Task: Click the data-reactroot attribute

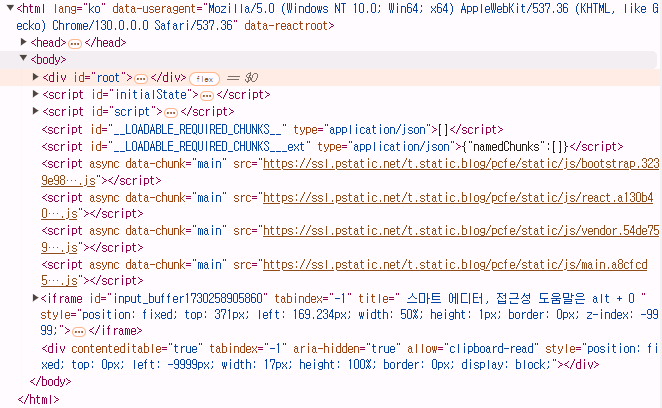Action: 286,26
